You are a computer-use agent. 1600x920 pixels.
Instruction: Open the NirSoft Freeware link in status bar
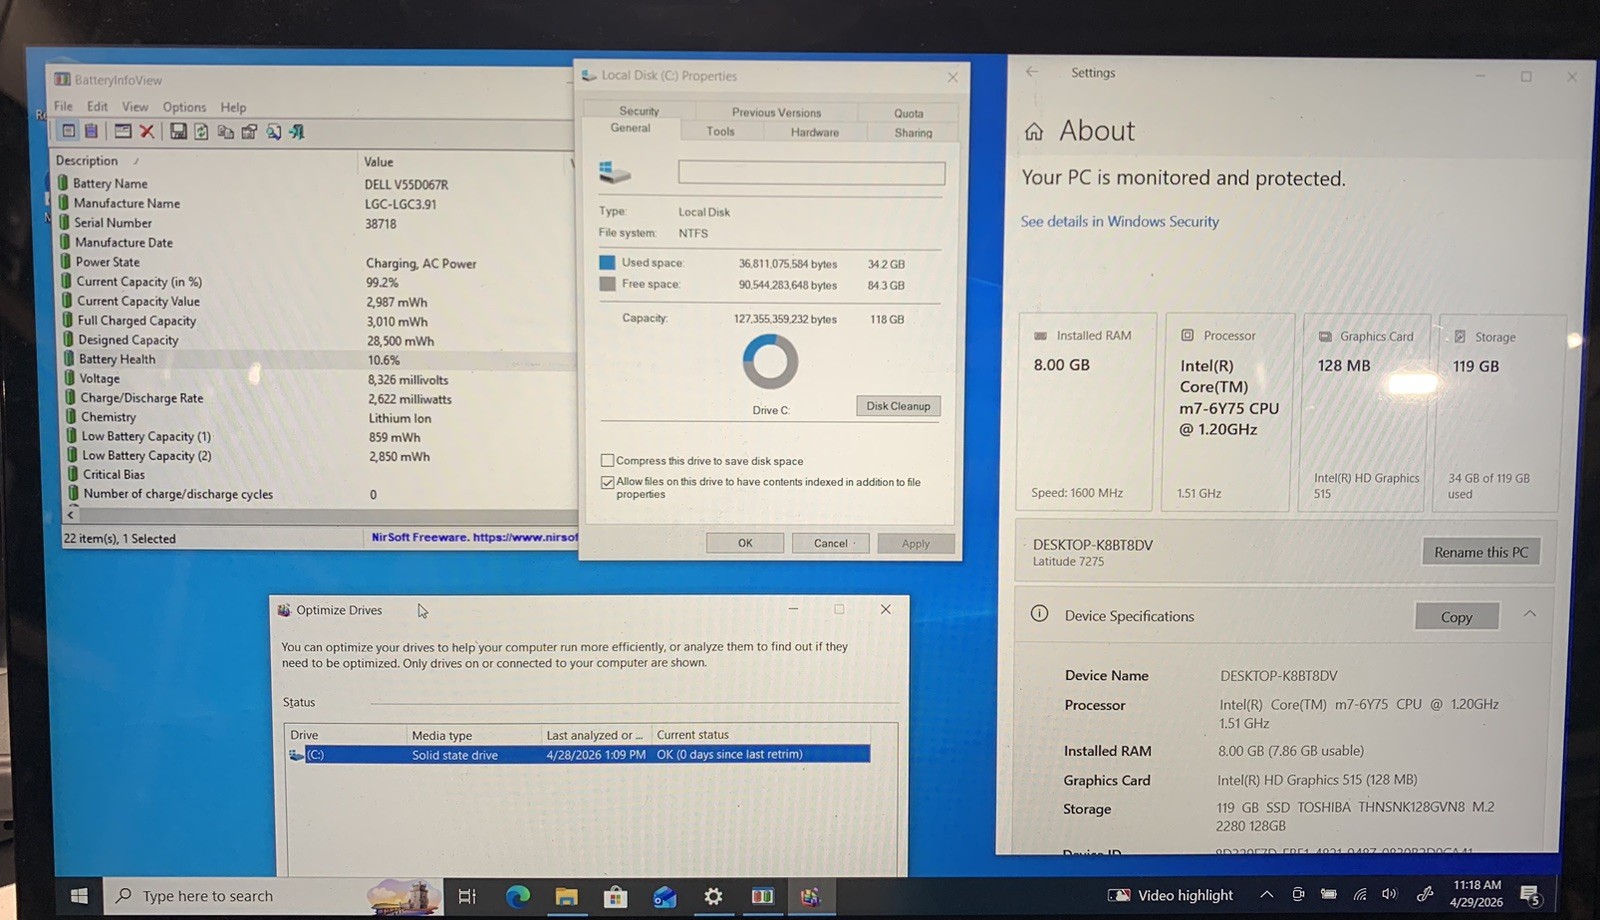(x=474, y=537)
